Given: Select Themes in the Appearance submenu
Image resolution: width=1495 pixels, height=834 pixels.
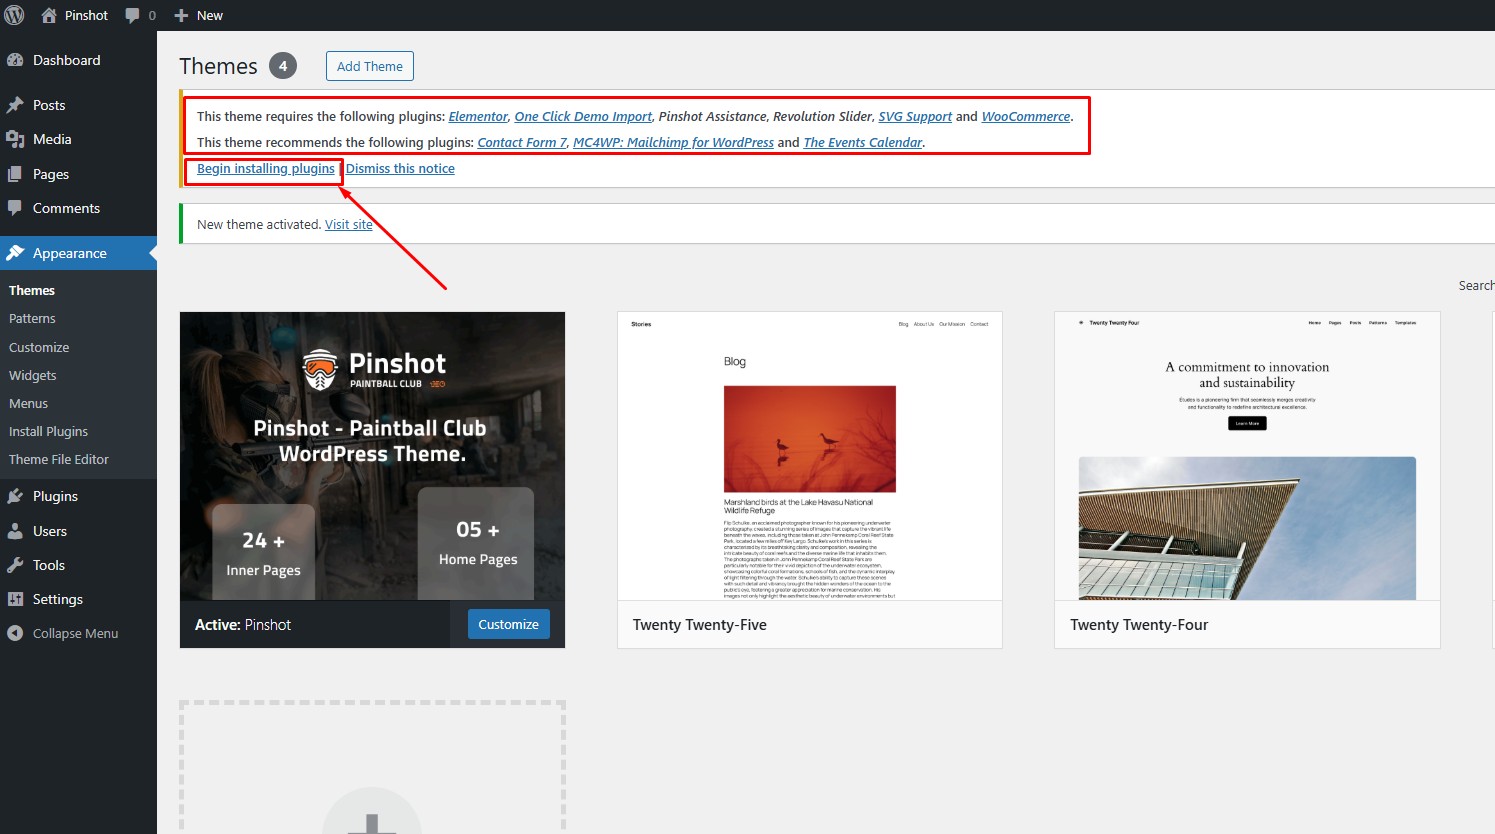Looking at the screenshot, I should tap(32, 290).
